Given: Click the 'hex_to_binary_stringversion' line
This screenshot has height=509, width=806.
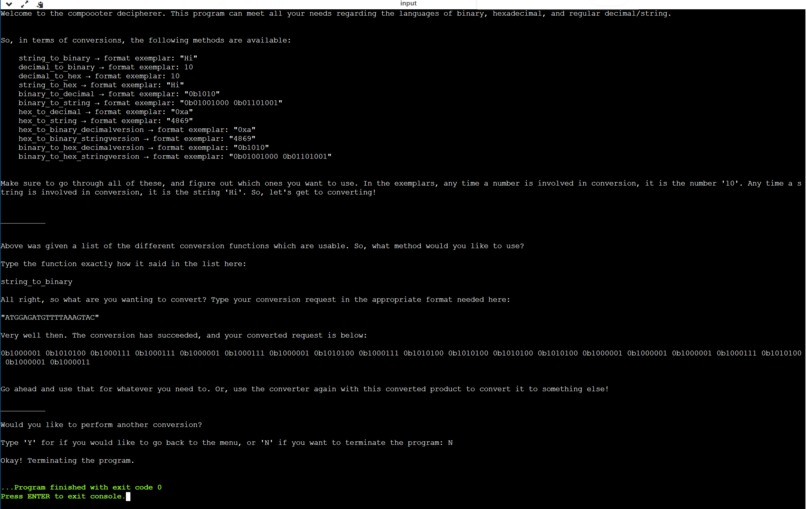Looking at the screenshot, I should point(137,138).
